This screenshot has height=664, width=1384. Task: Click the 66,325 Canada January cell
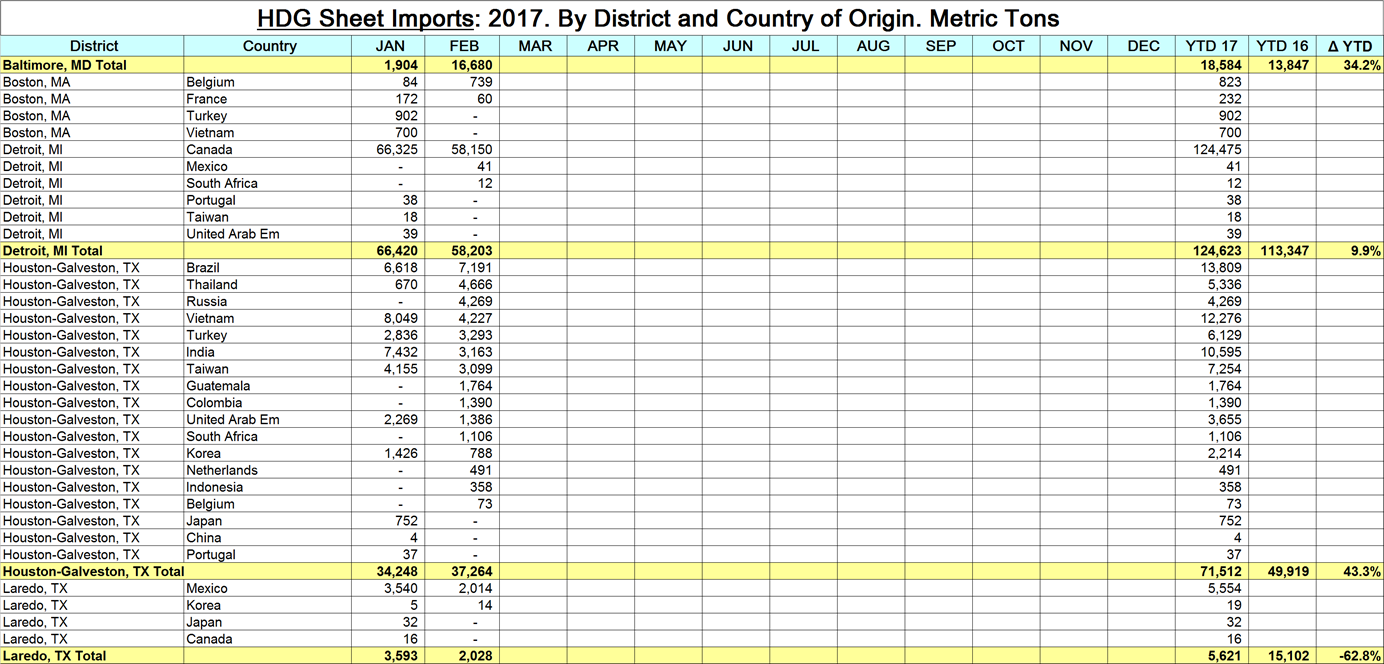pyautogui.click(x=392, y=150)
